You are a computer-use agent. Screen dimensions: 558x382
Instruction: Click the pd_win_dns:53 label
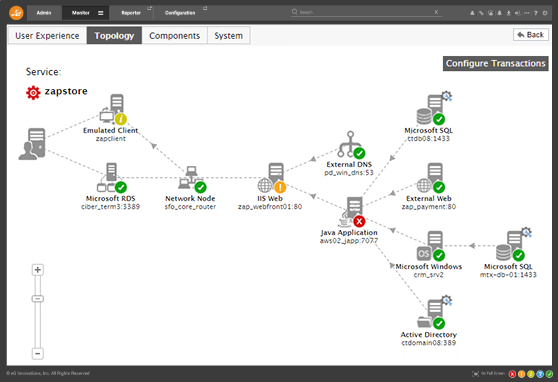pos(349,173)
